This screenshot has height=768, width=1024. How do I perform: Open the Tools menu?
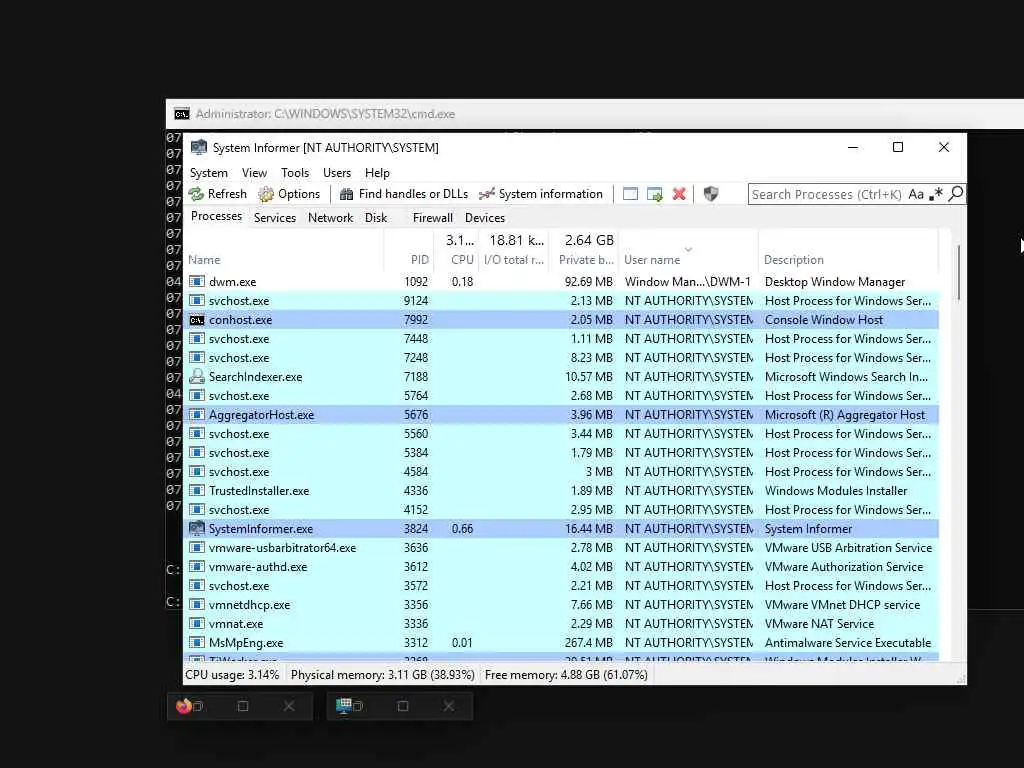pyautogui.click(x=295, y=173)
